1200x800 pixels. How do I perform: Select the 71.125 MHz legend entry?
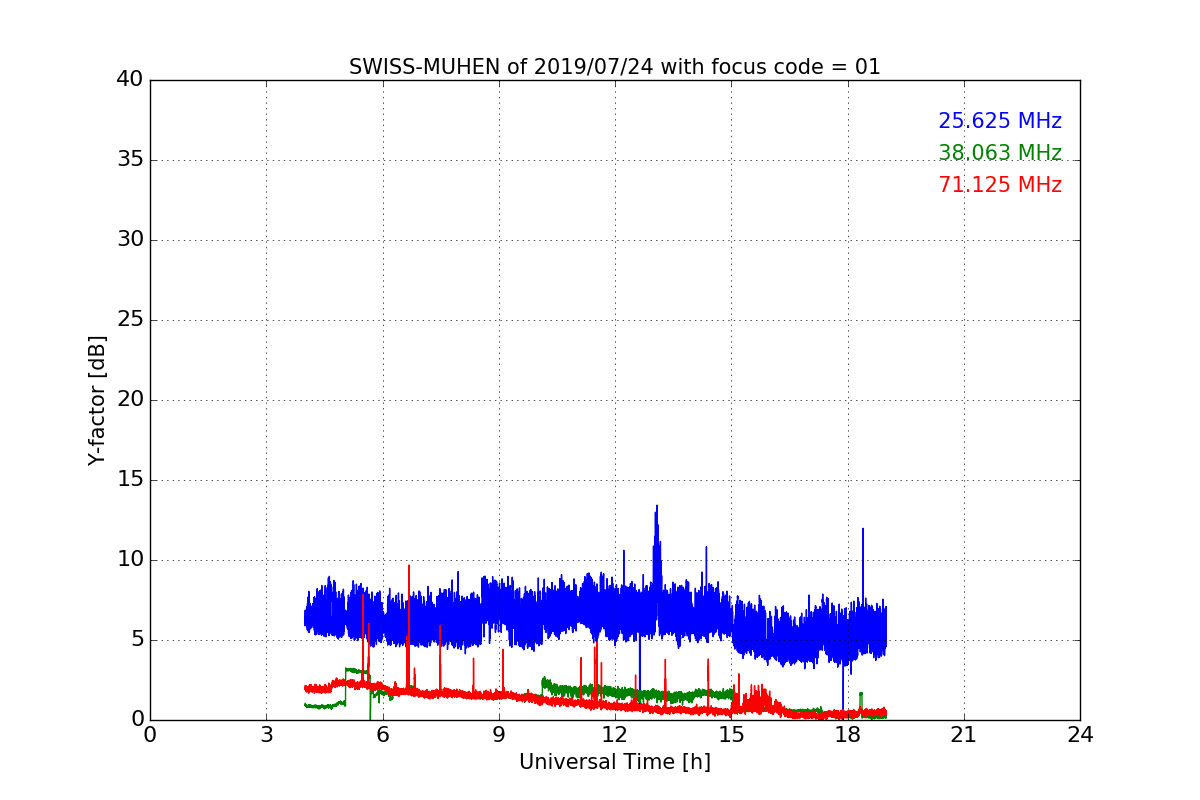click(x=1000, y=185)
